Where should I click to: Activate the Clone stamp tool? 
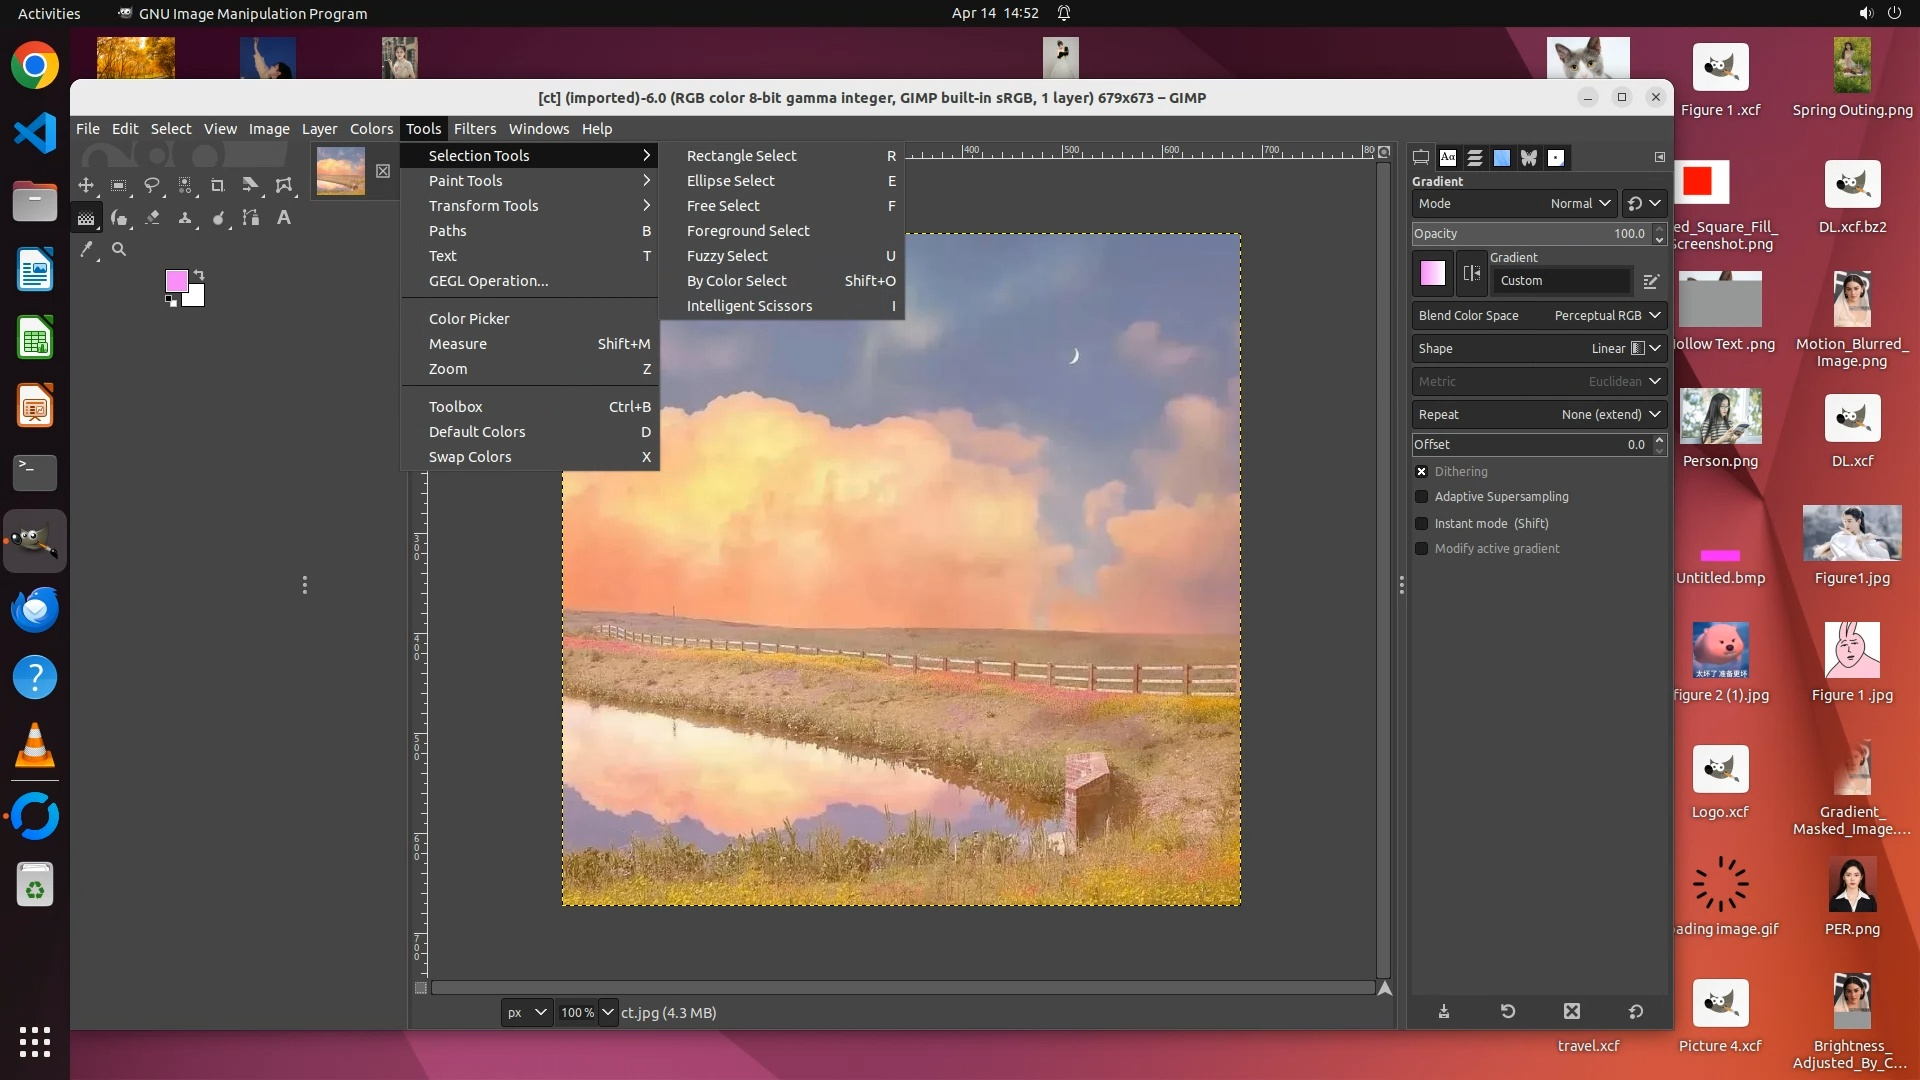coord(185,217)
